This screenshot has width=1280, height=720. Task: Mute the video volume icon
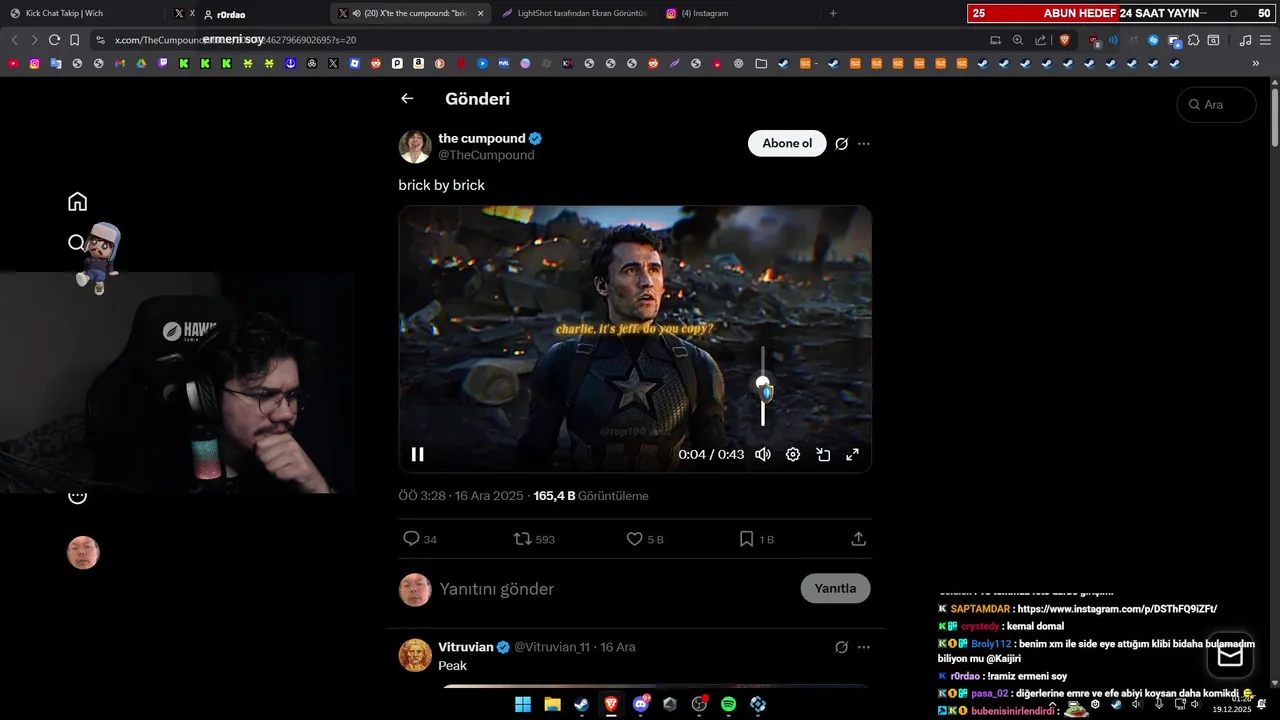click(x=763, y=454)
